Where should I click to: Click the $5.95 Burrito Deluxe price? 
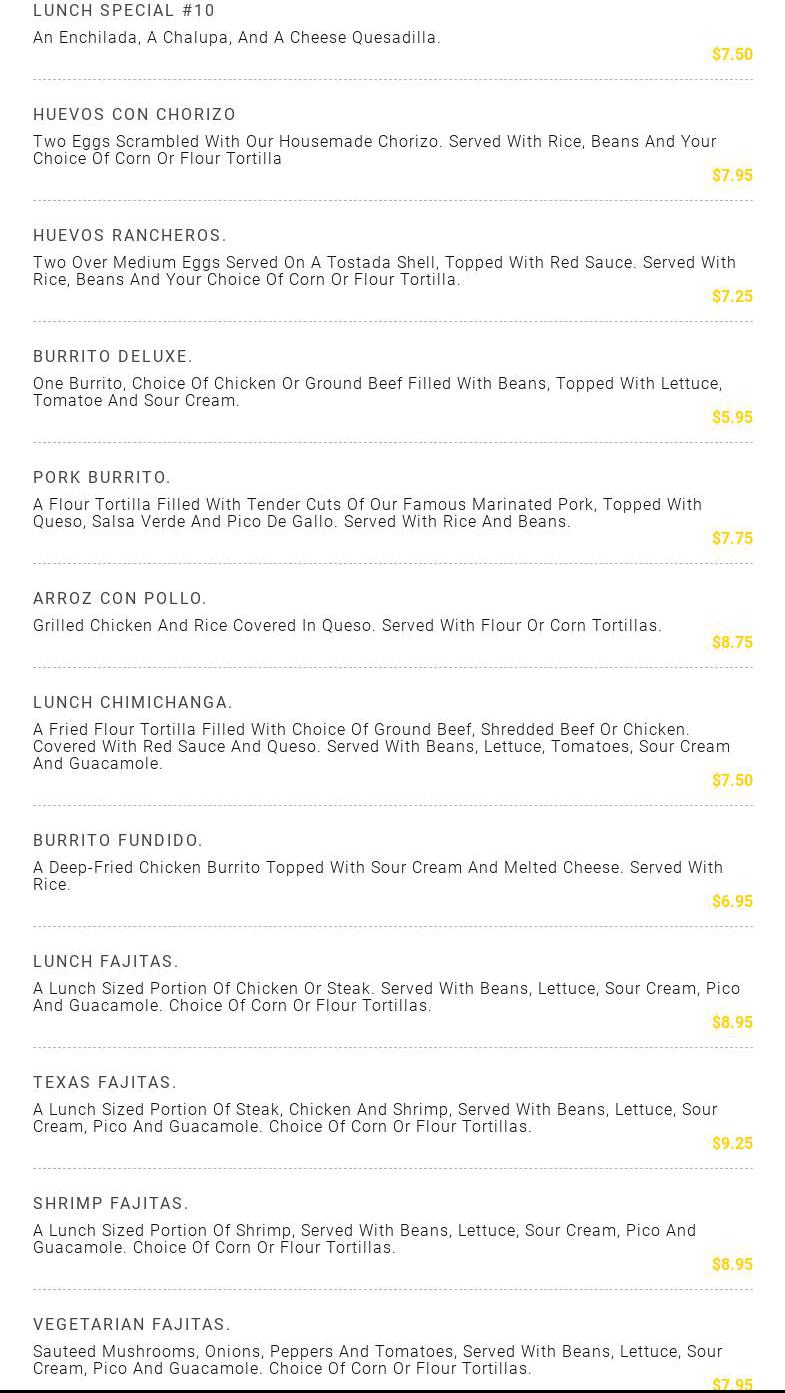coord(732,417)
